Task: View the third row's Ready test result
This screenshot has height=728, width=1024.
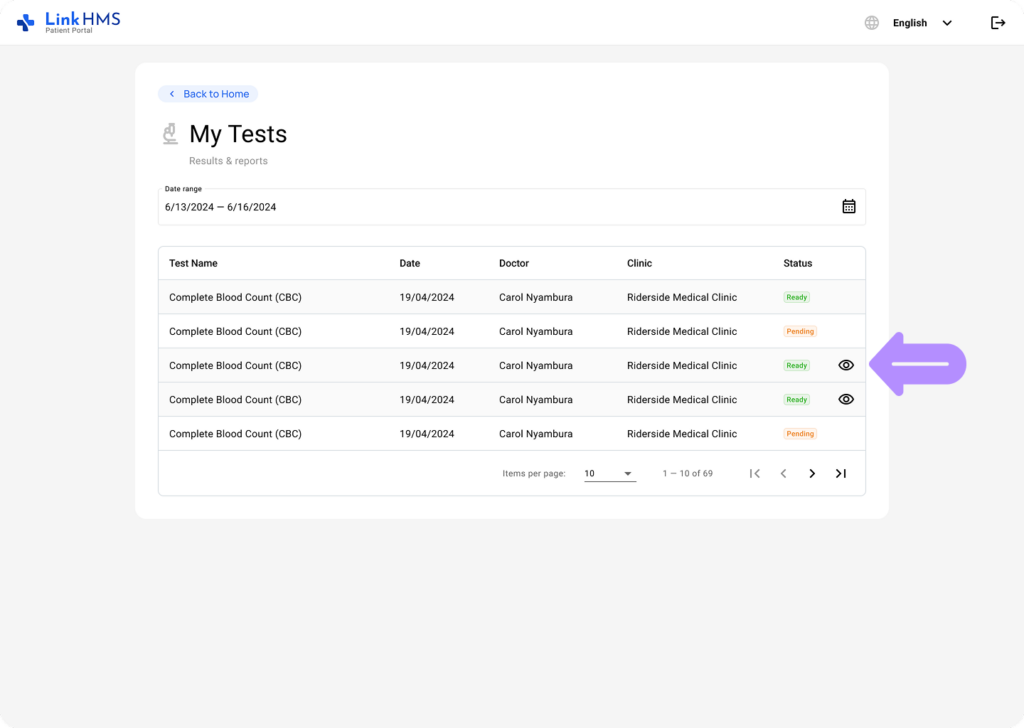Action: [846, 365]
